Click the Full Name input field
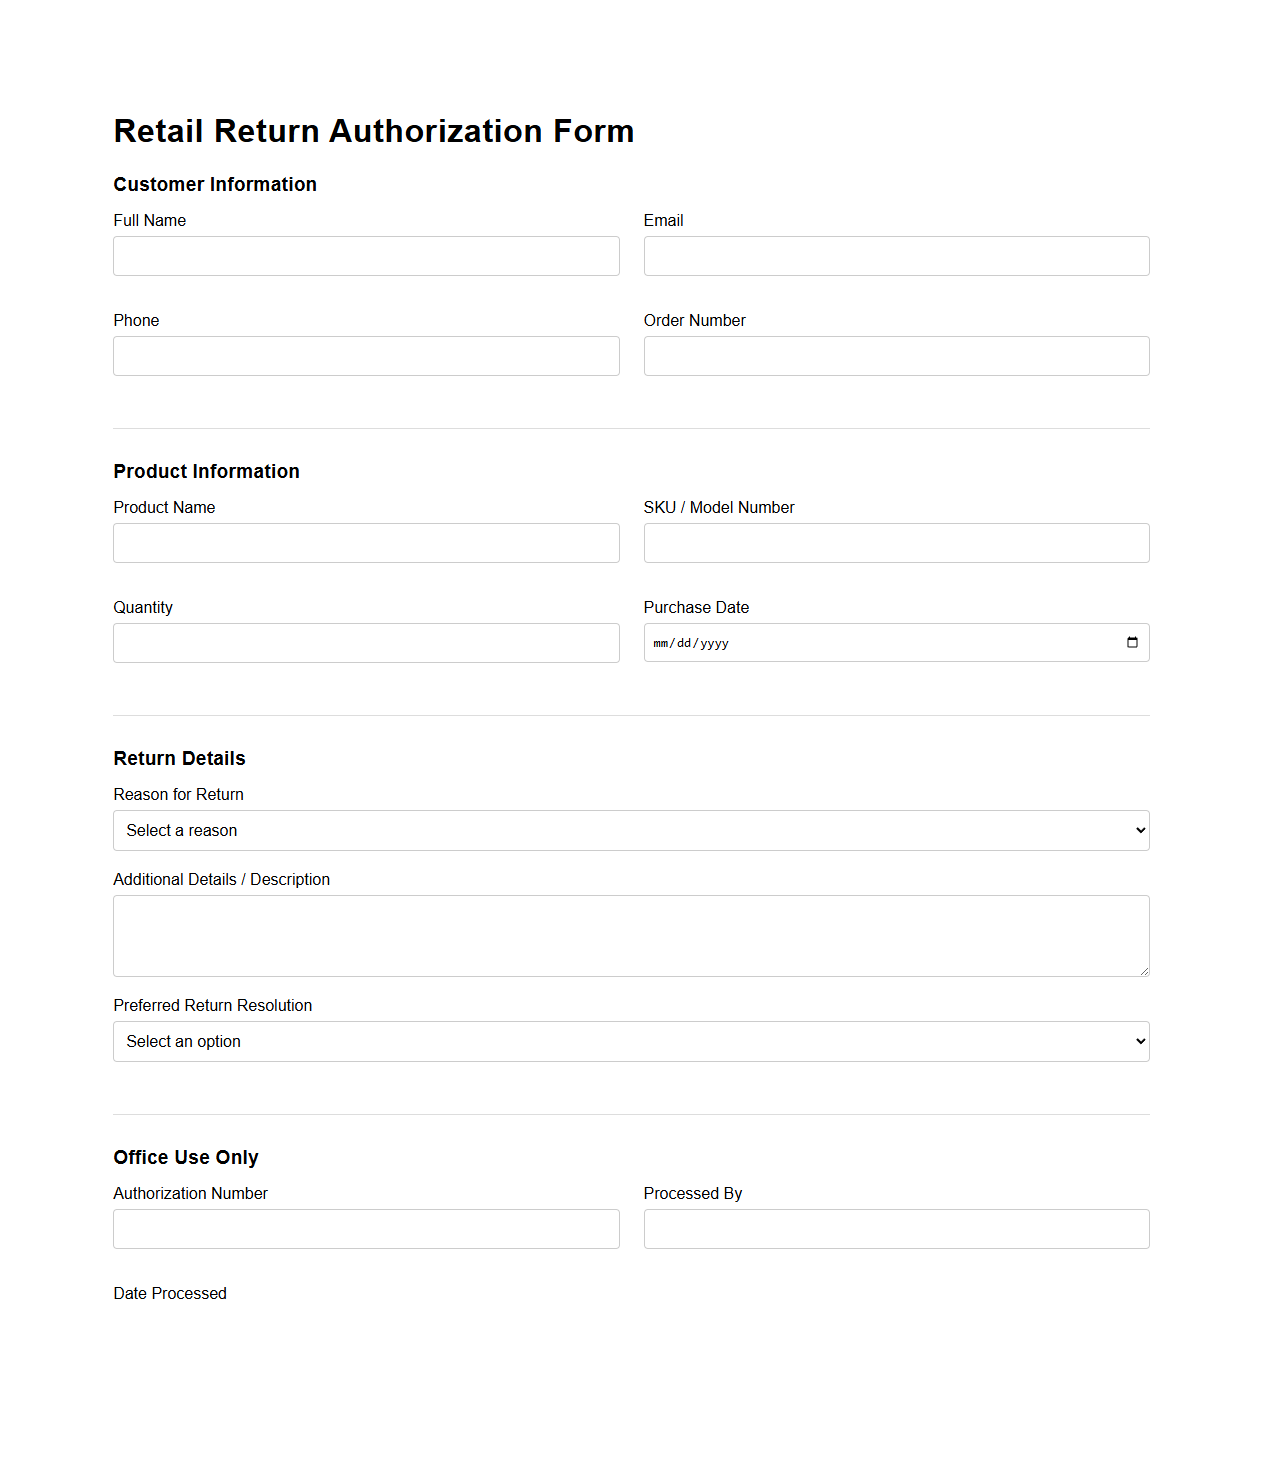1263x1476 pixels. (x=366, y=256)
